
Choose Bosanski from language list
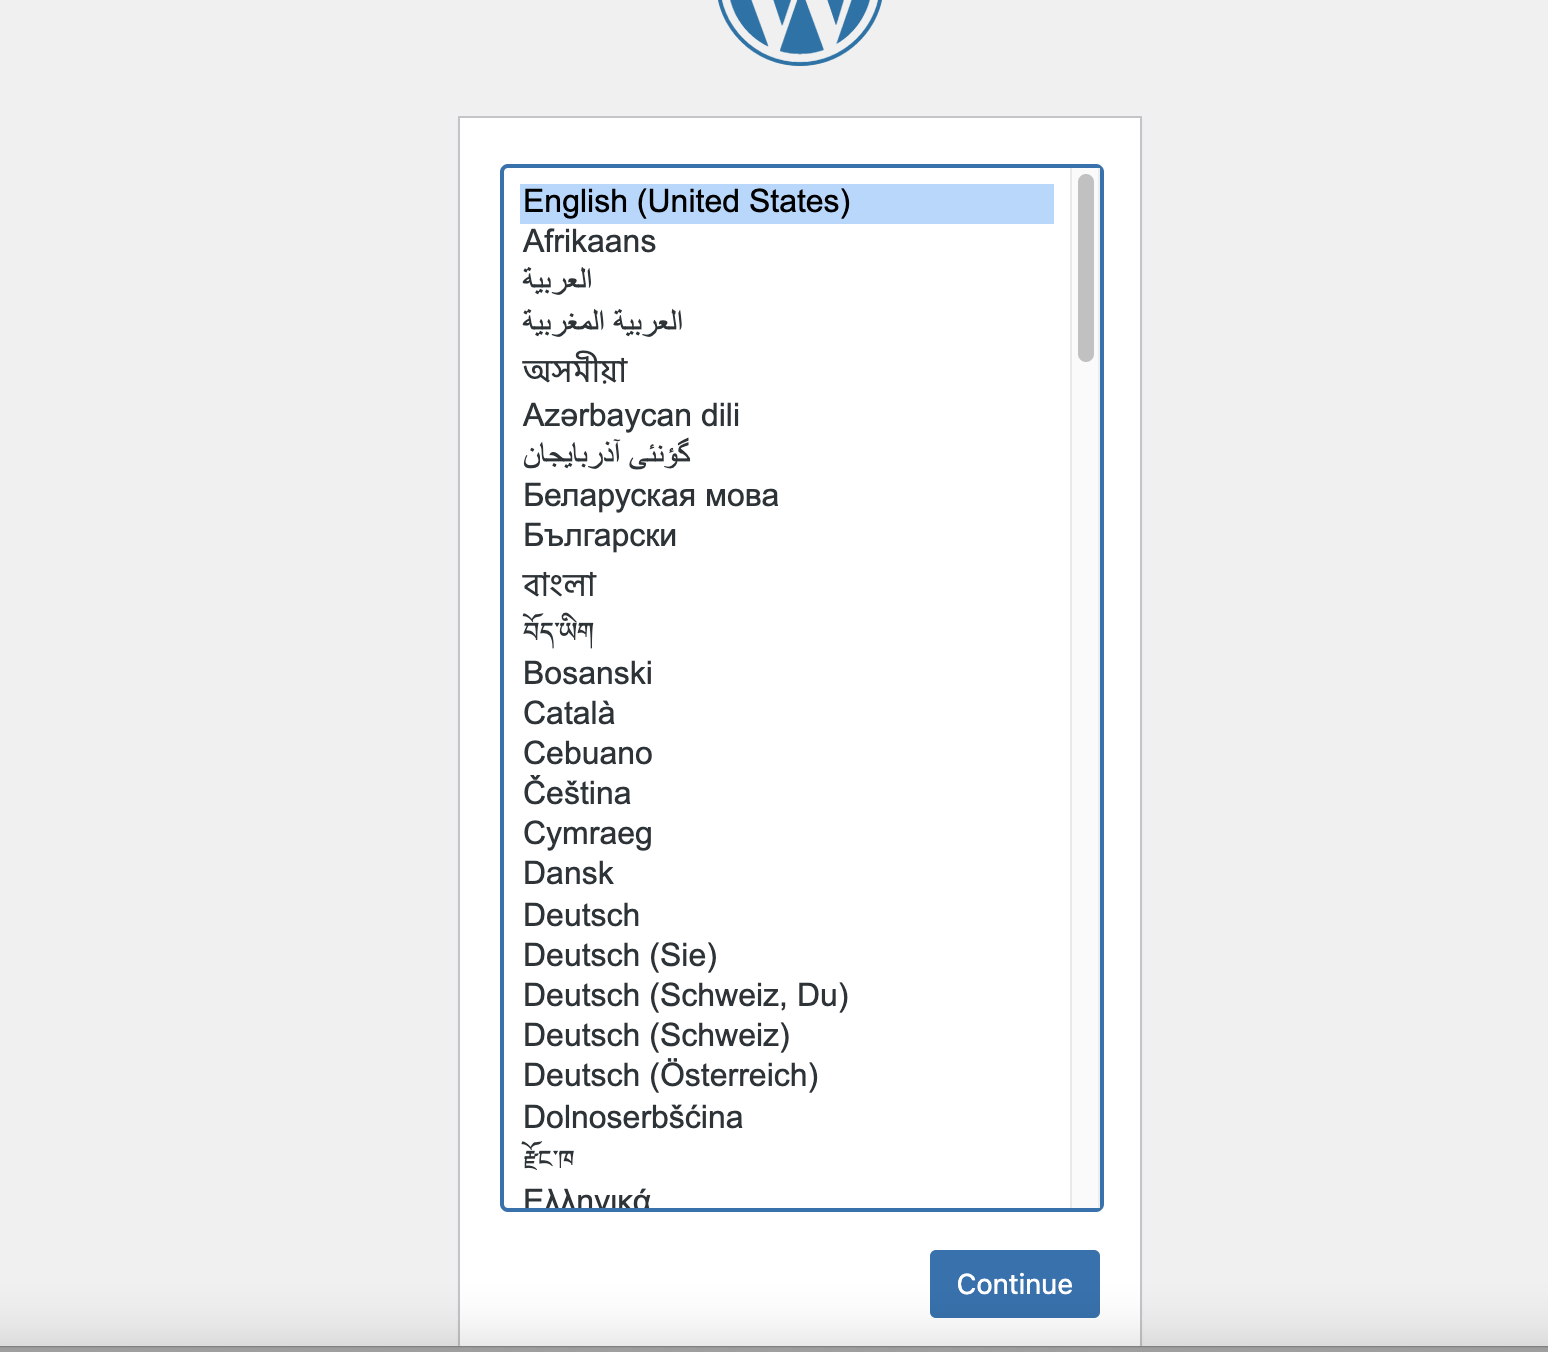[587, 674]
